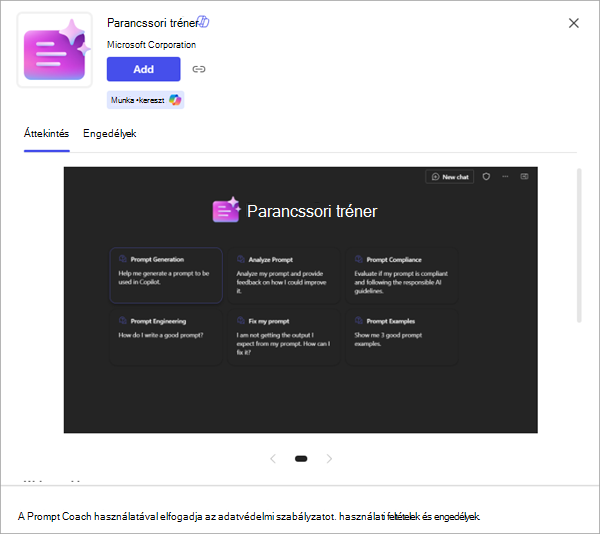Click the vertical scrollbar of the dialog
Image resolution: width=600 pixels, height=534 pixels.
click(579, 245)
